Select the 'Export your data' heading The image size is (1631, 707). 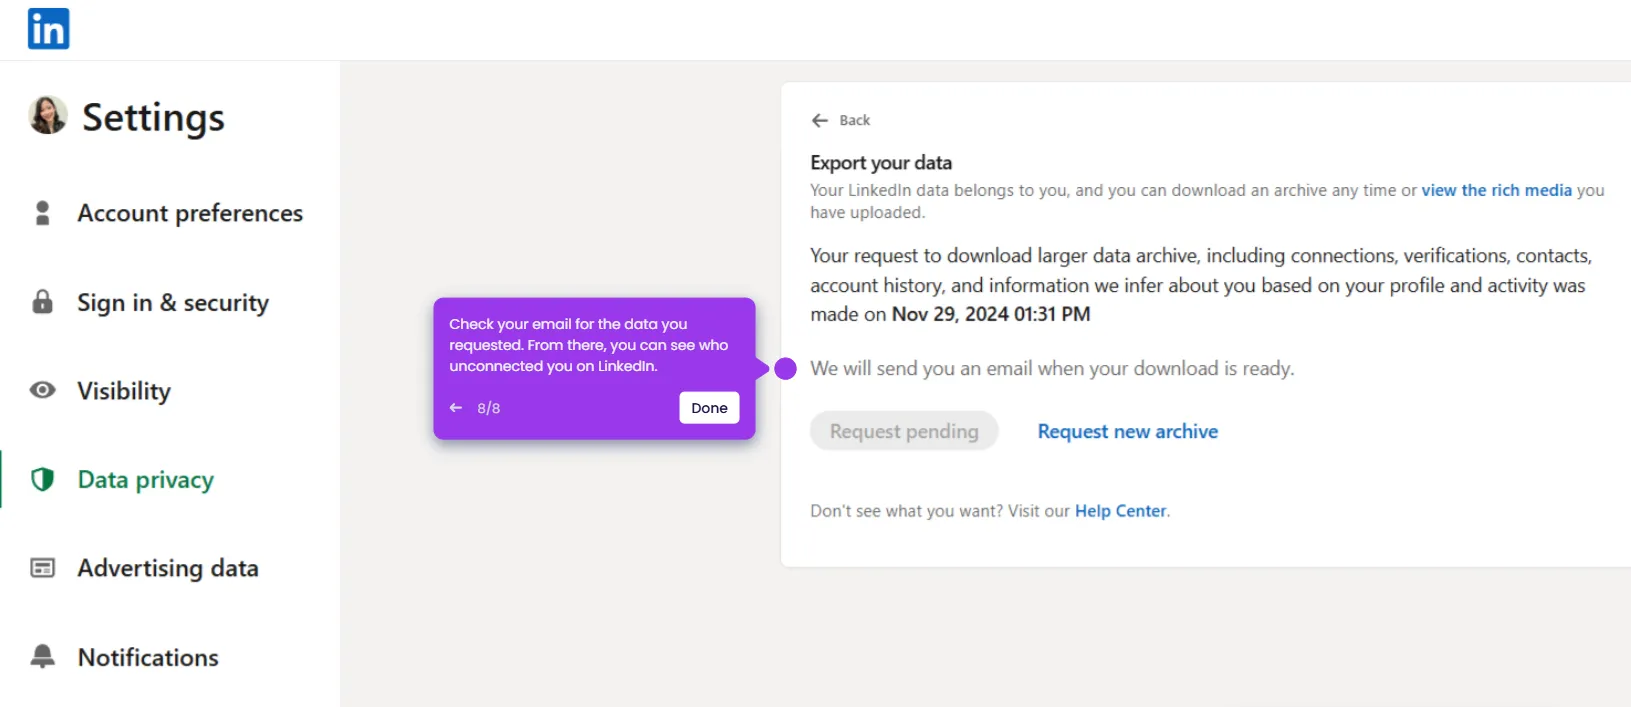coord(881,162)
